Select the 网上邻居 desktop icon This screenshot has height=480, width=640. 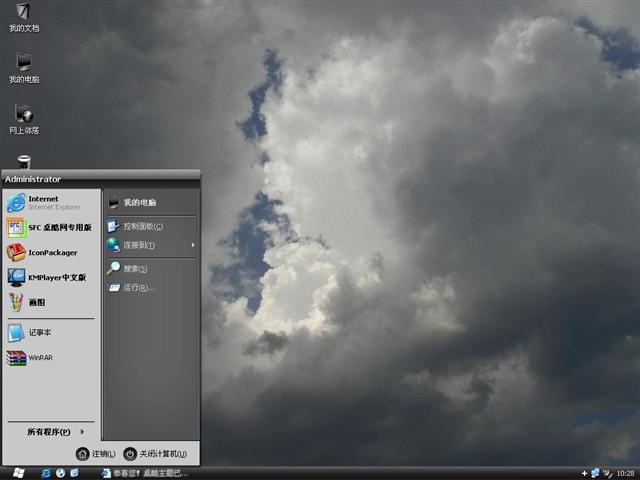pyautogui.click(x=24, y=119)
